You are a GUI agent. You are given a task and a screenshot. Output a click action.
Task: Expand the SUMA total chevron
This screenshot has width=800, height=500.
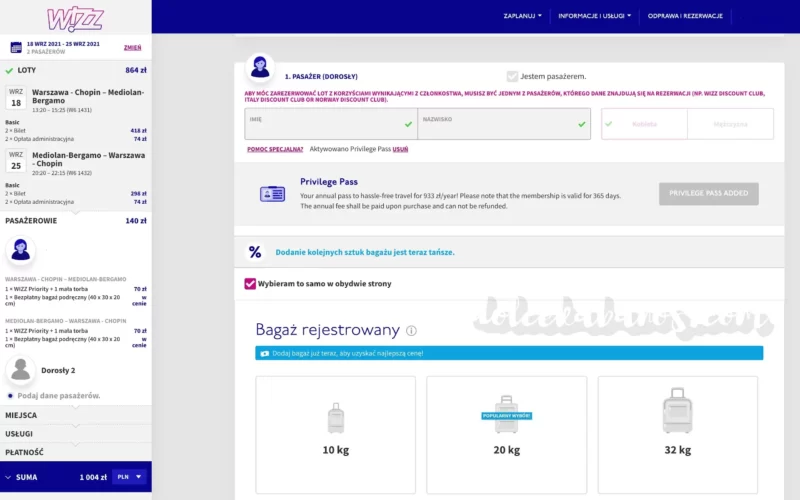click(x=8, y=478)
